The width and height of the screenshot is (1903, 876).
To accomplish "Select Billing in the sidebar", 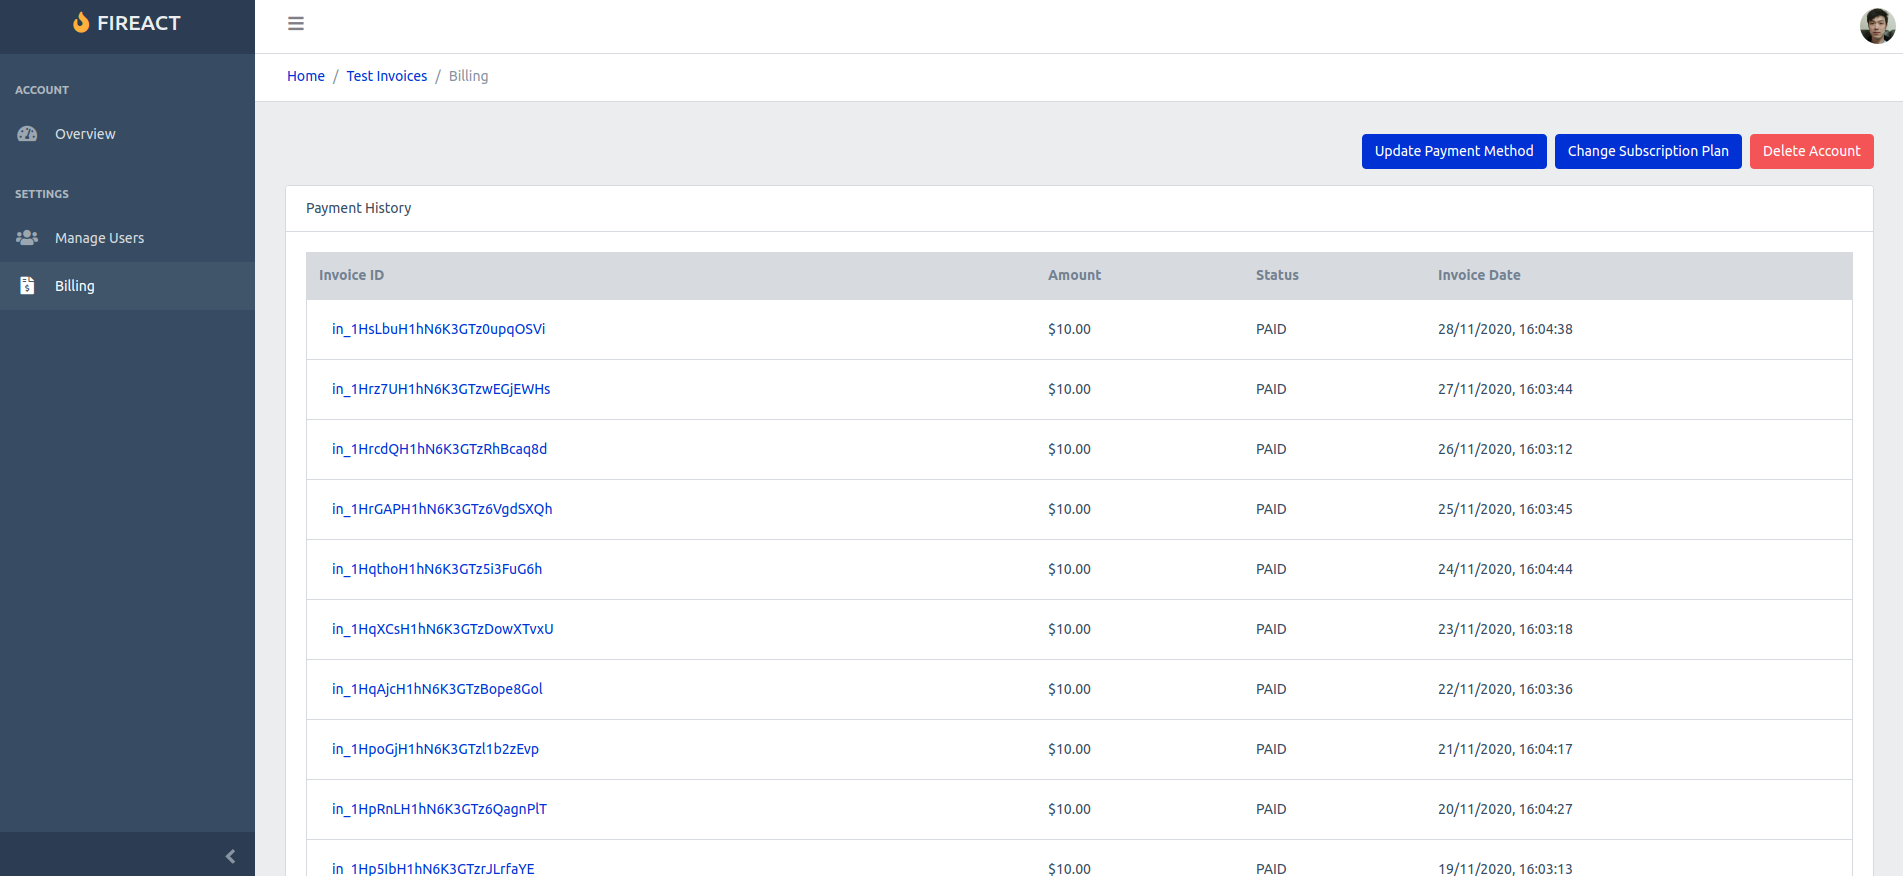I will pos(127,286).
